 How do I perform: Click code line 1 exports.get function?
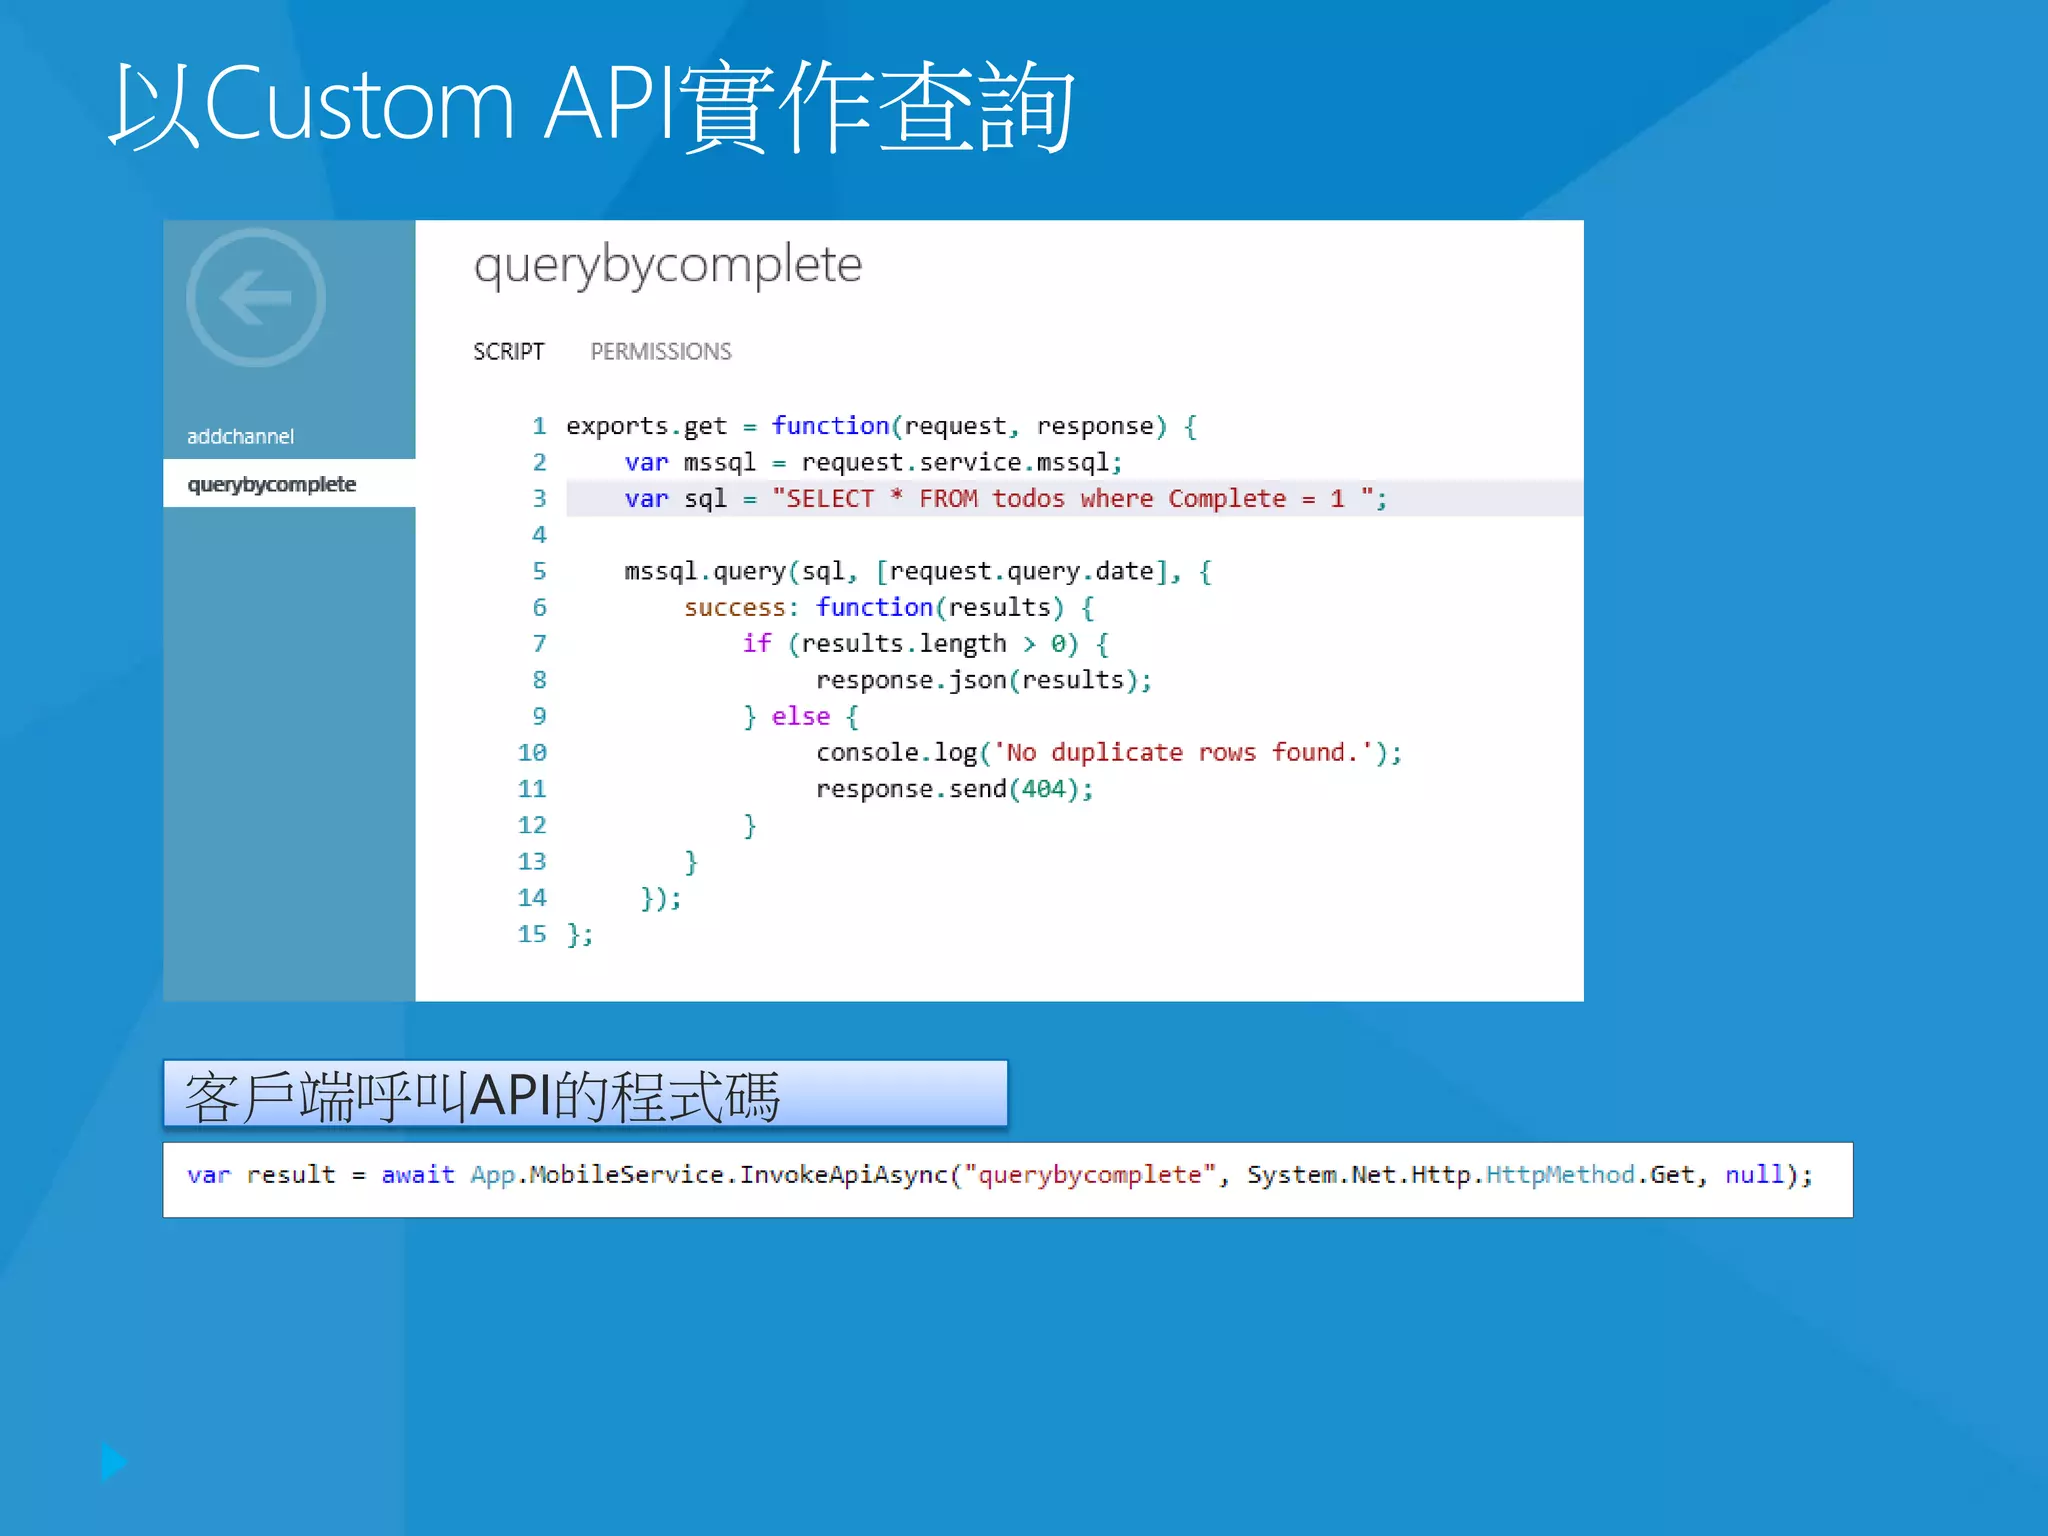(x=881, y=426)
